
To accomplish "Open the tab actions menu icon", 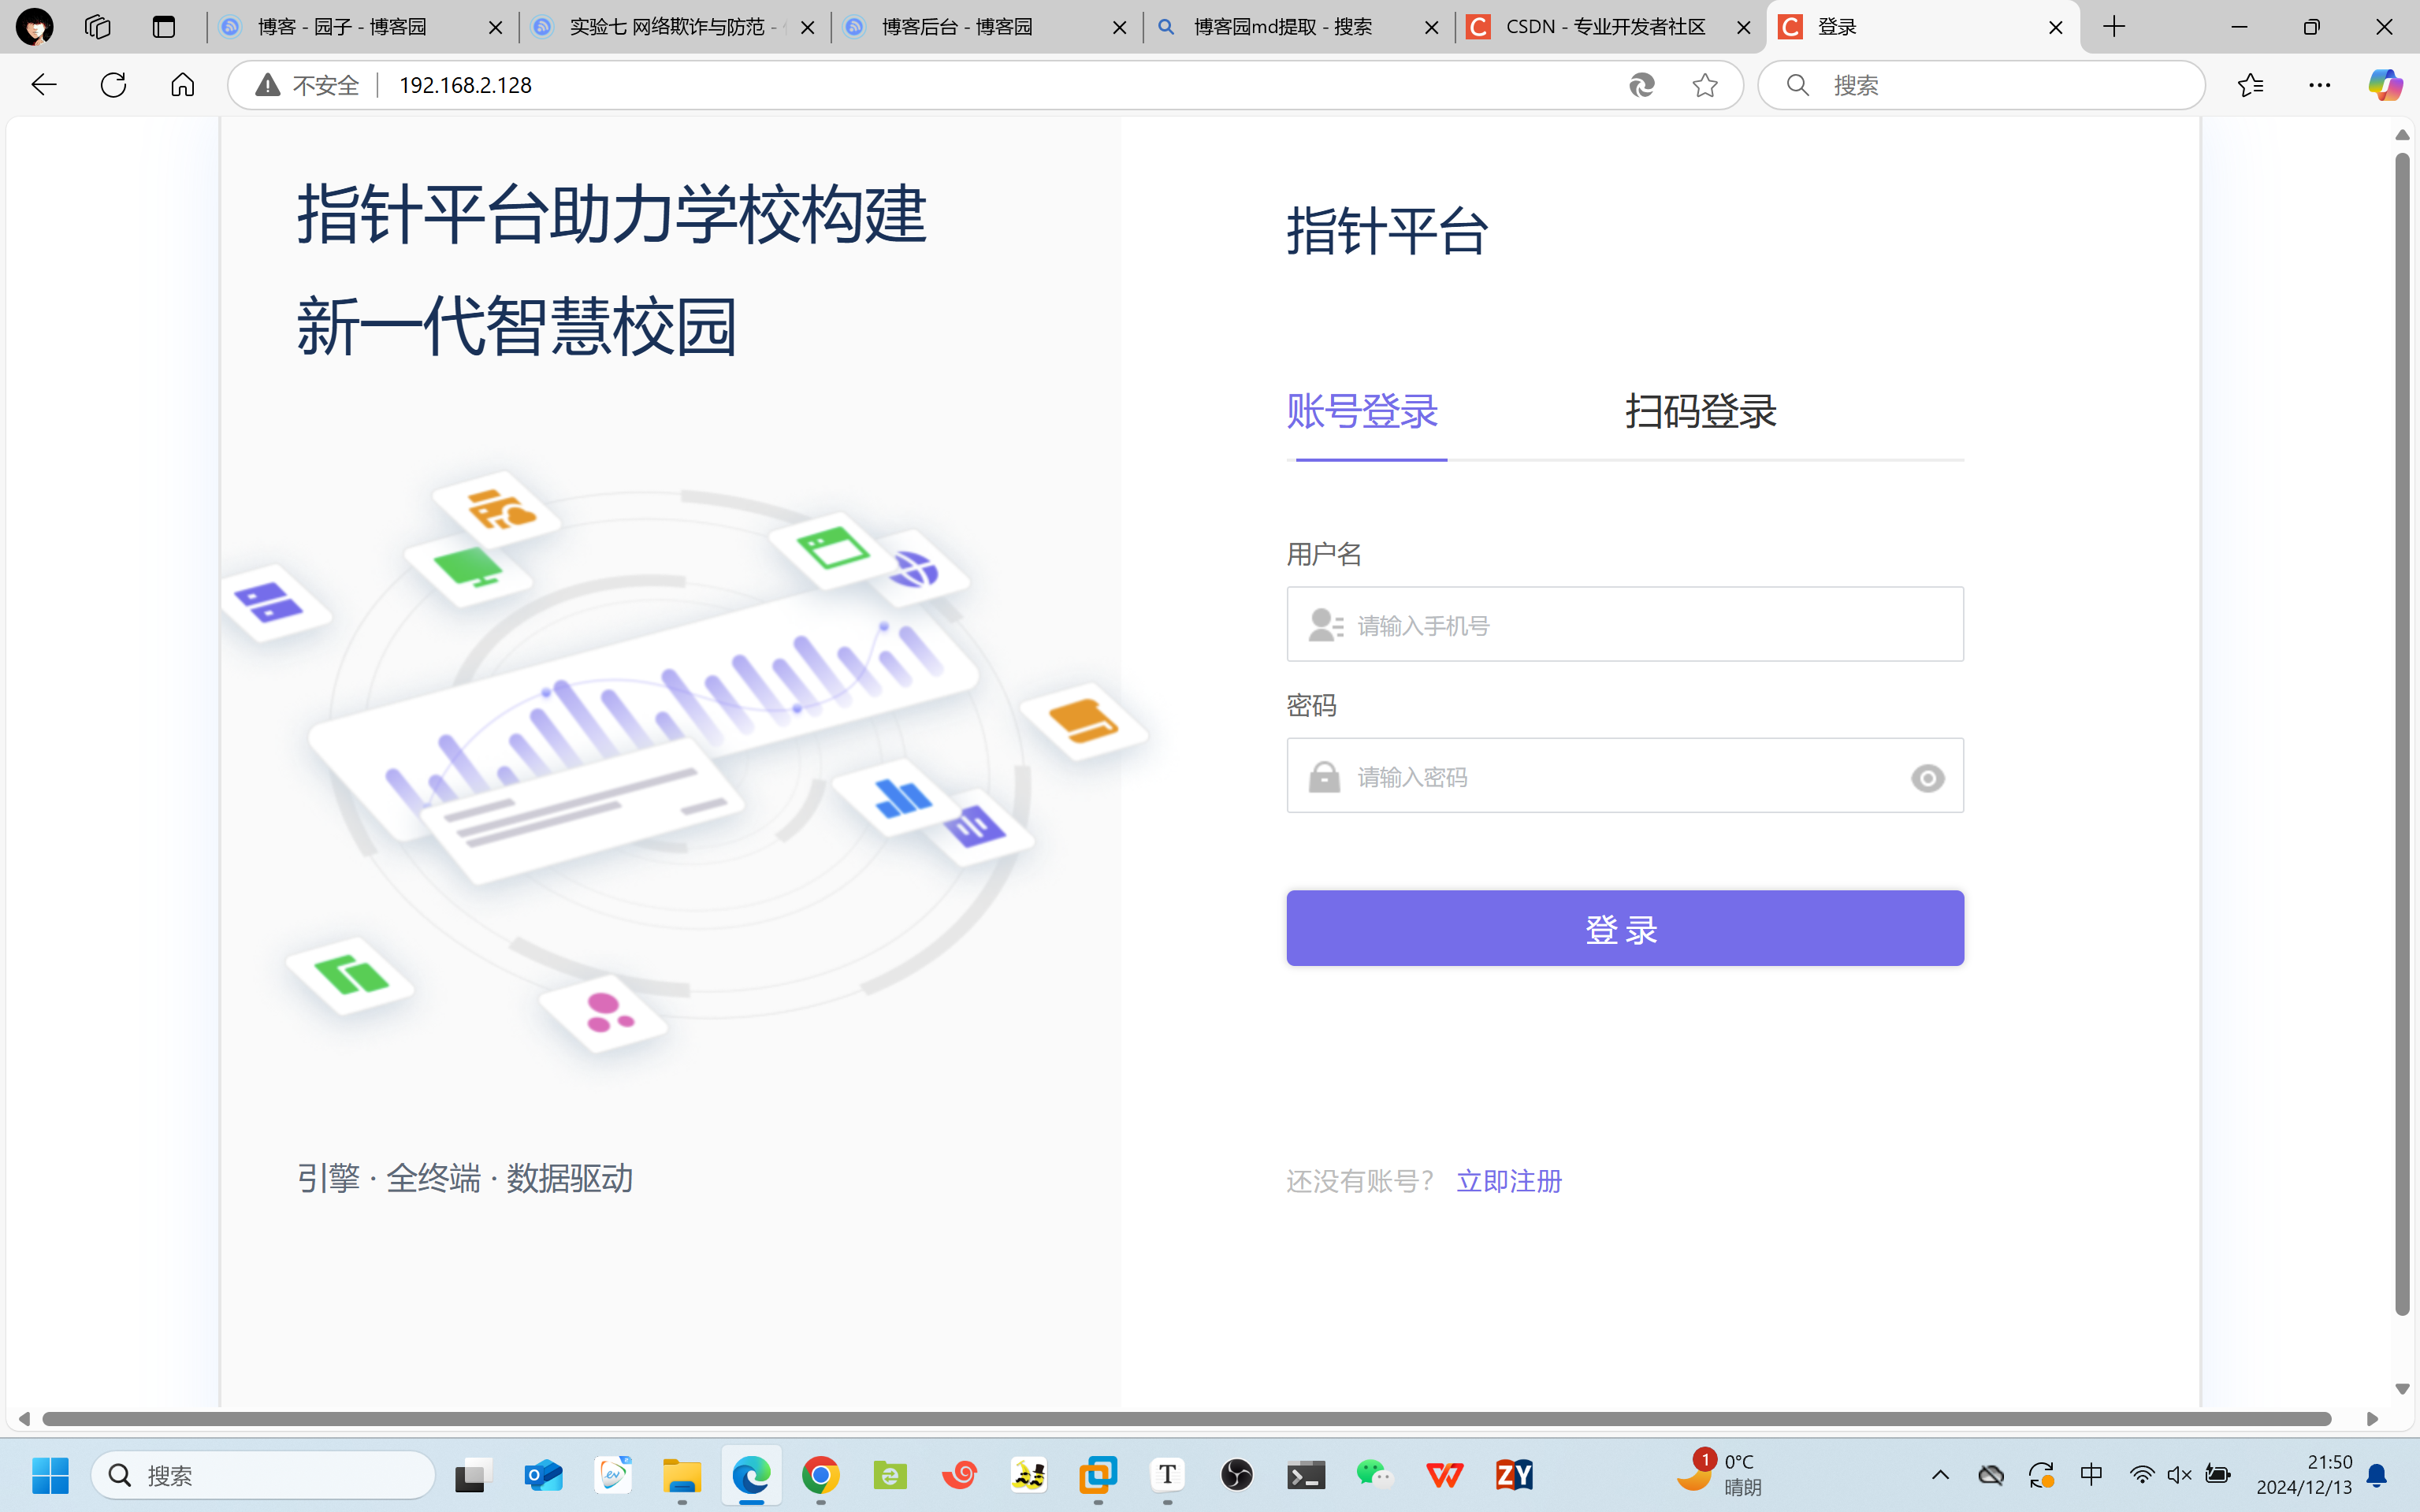I will [164, 27].
